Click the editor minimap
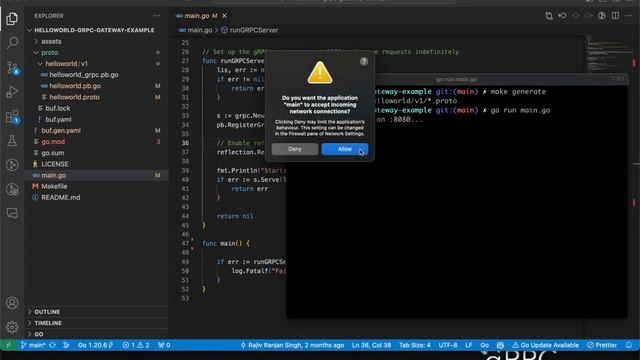Viewport: 640px width, 360px height. click(608, 53)
